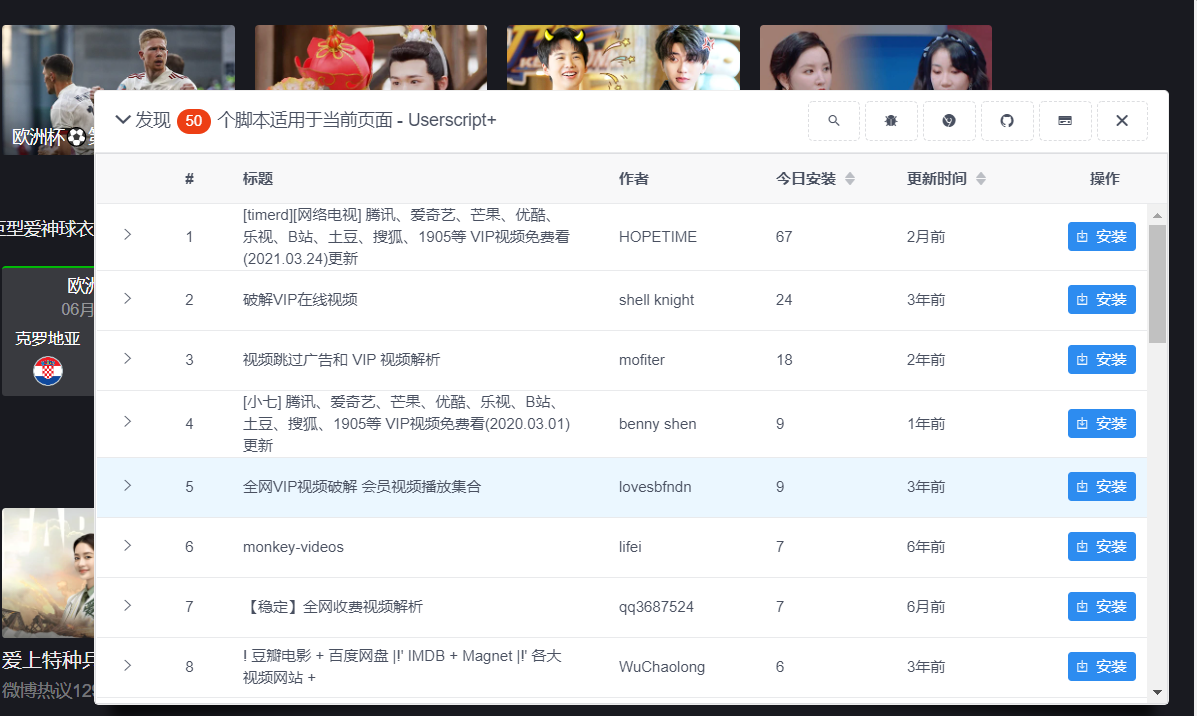The width and height of the screenshot is (1197, 716).
Task: Open the search icon in Userscript+ header
Action: point(834,121)
